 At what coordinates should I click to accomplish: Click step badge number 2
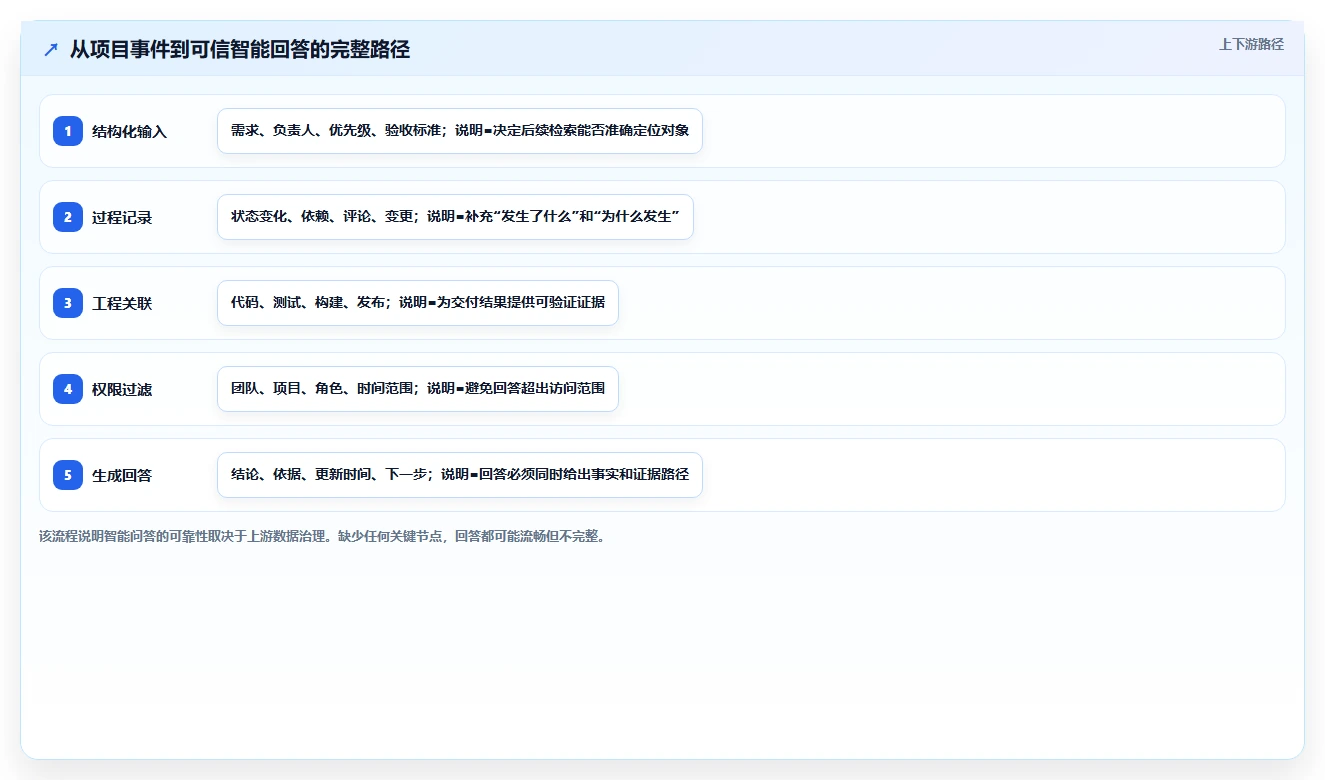[x=68, y=217]
